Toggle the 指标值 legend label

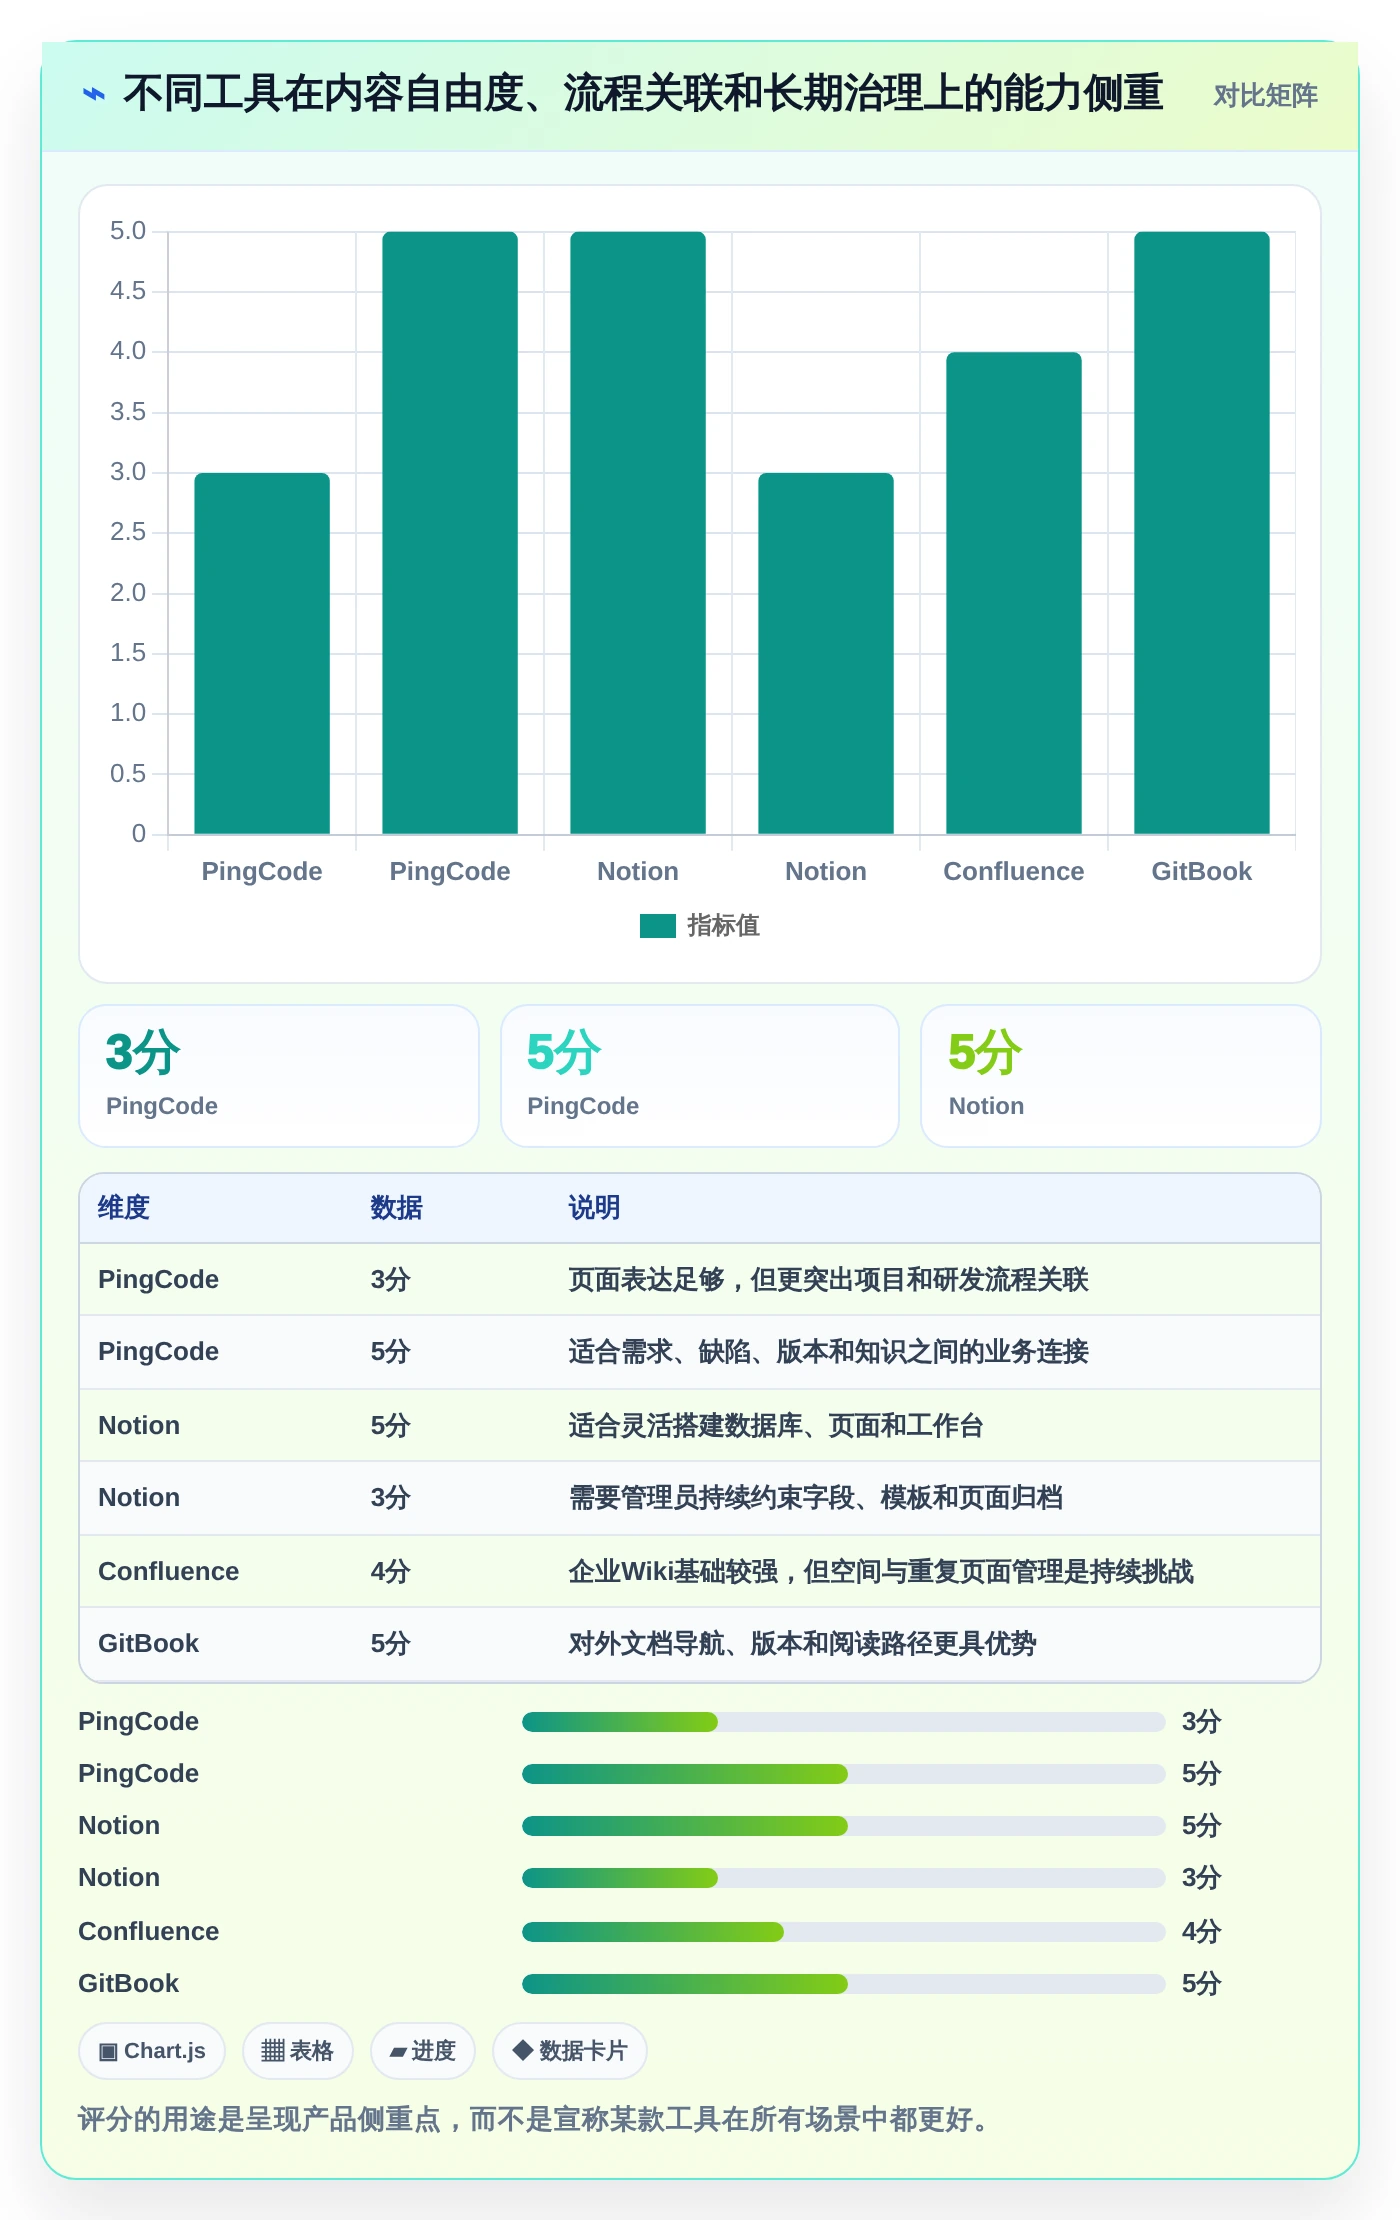tap(723, 926)
